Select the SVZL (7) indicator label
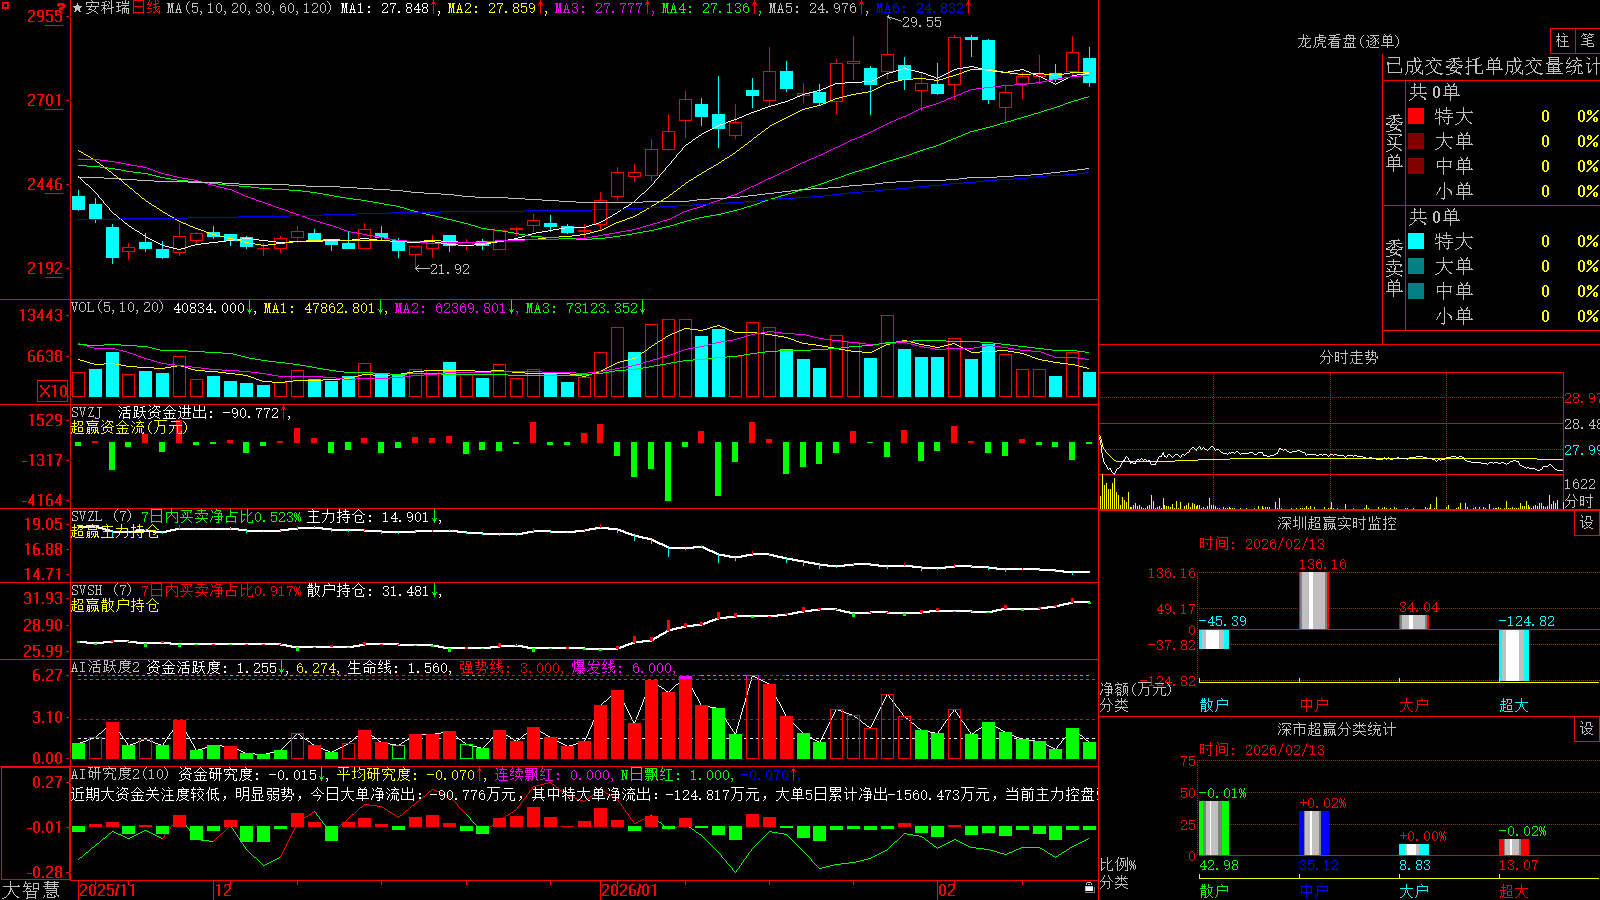 point(102,517)
